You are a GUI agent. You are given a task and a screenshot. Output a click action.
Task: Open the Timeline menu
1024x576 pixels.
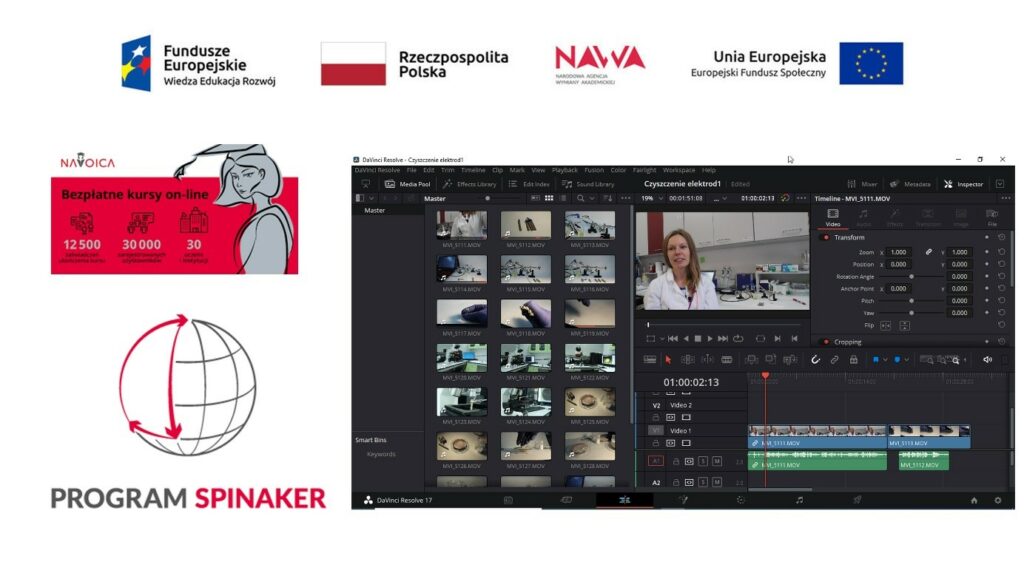473,170
